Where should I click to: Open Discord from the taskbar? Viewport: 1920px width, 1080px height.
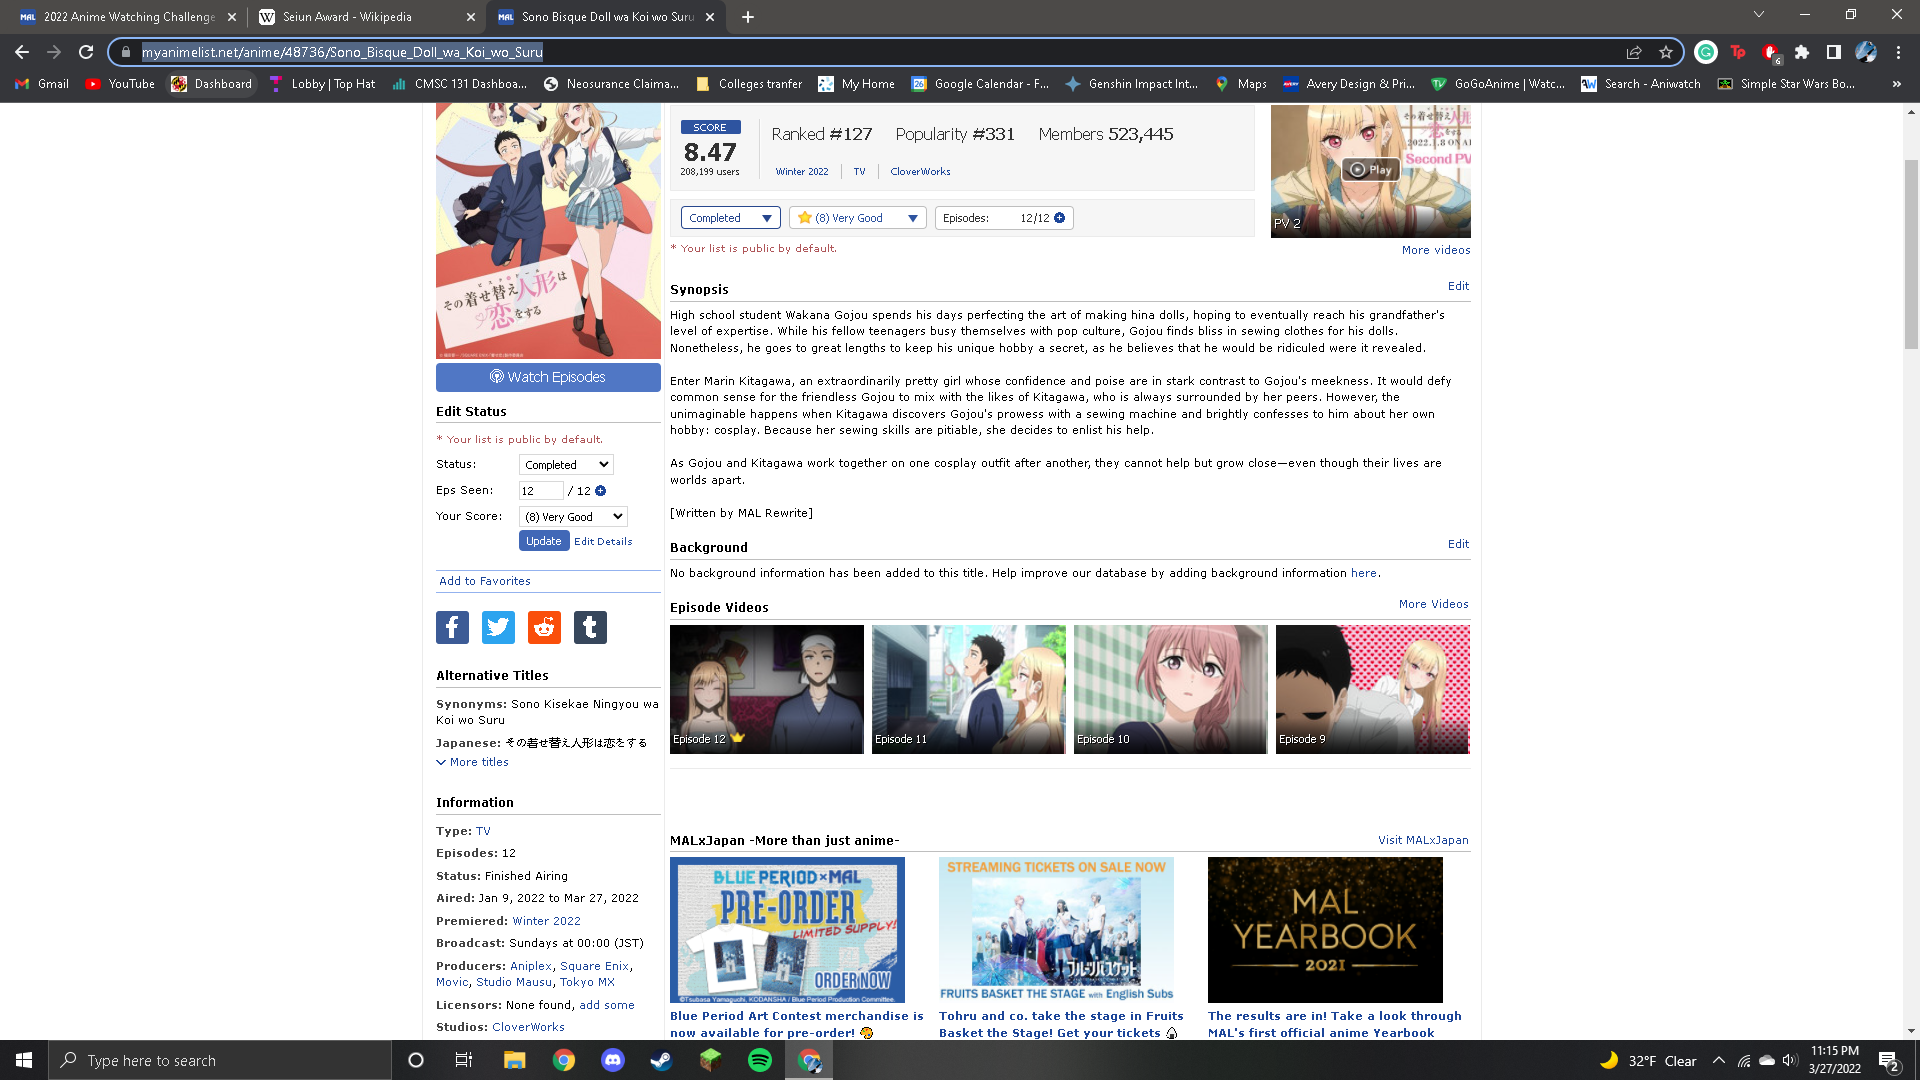click(613, 1060)
